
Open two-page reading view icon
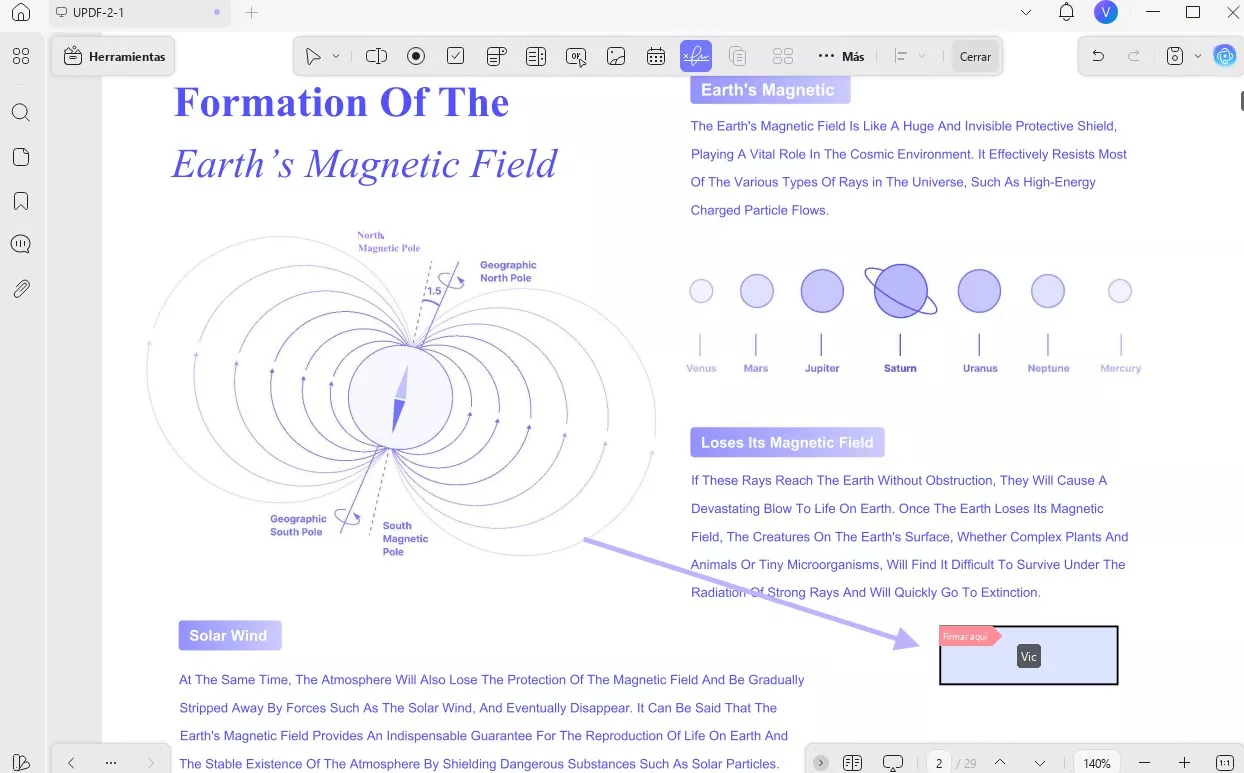(x=852, y=763)
